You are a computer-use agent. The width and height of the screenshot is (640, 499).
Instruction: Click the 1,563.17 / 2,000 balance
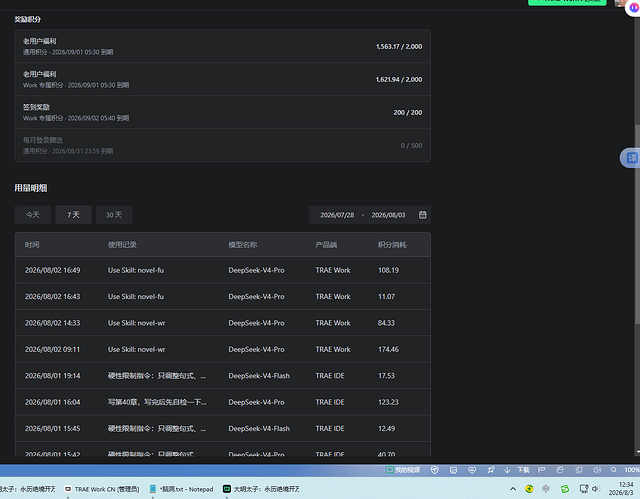point(399,47)
